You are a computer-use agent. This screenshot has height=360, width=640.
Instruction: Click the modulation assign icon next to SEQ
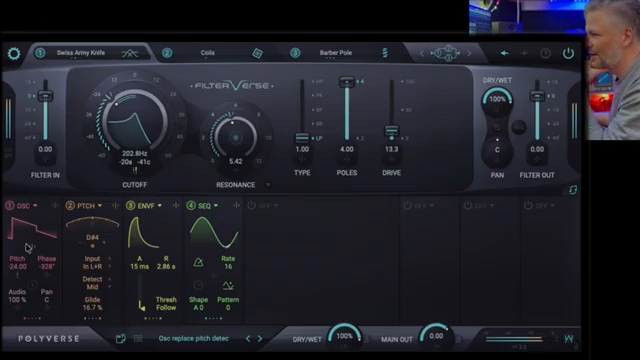(x=236, y=205)
